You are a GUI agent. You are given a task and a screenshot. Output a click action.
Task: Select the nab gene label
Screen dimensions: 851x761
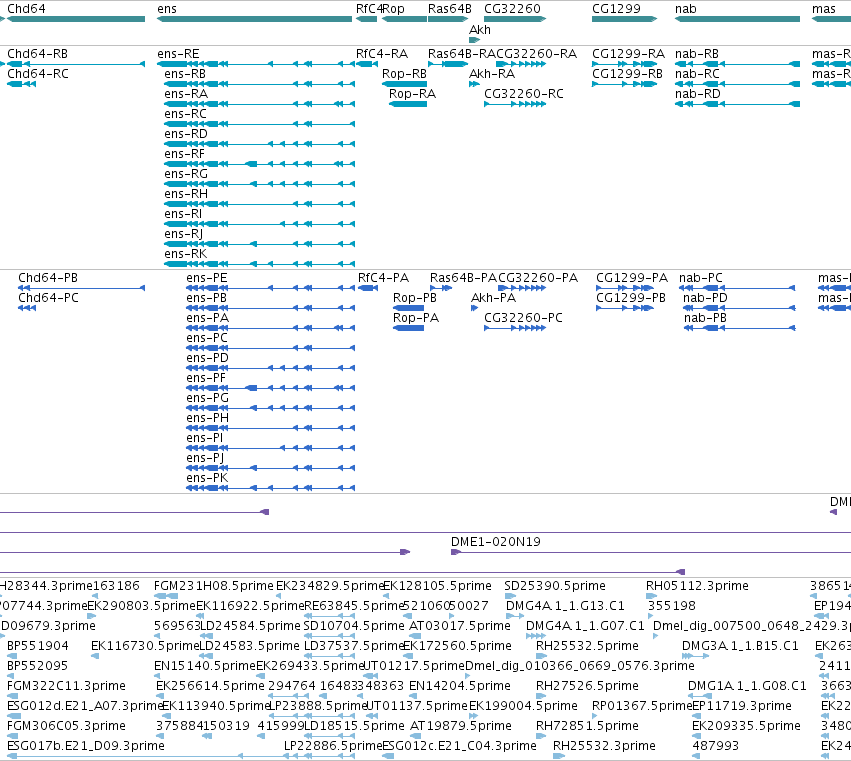click(x=685, y=9)
